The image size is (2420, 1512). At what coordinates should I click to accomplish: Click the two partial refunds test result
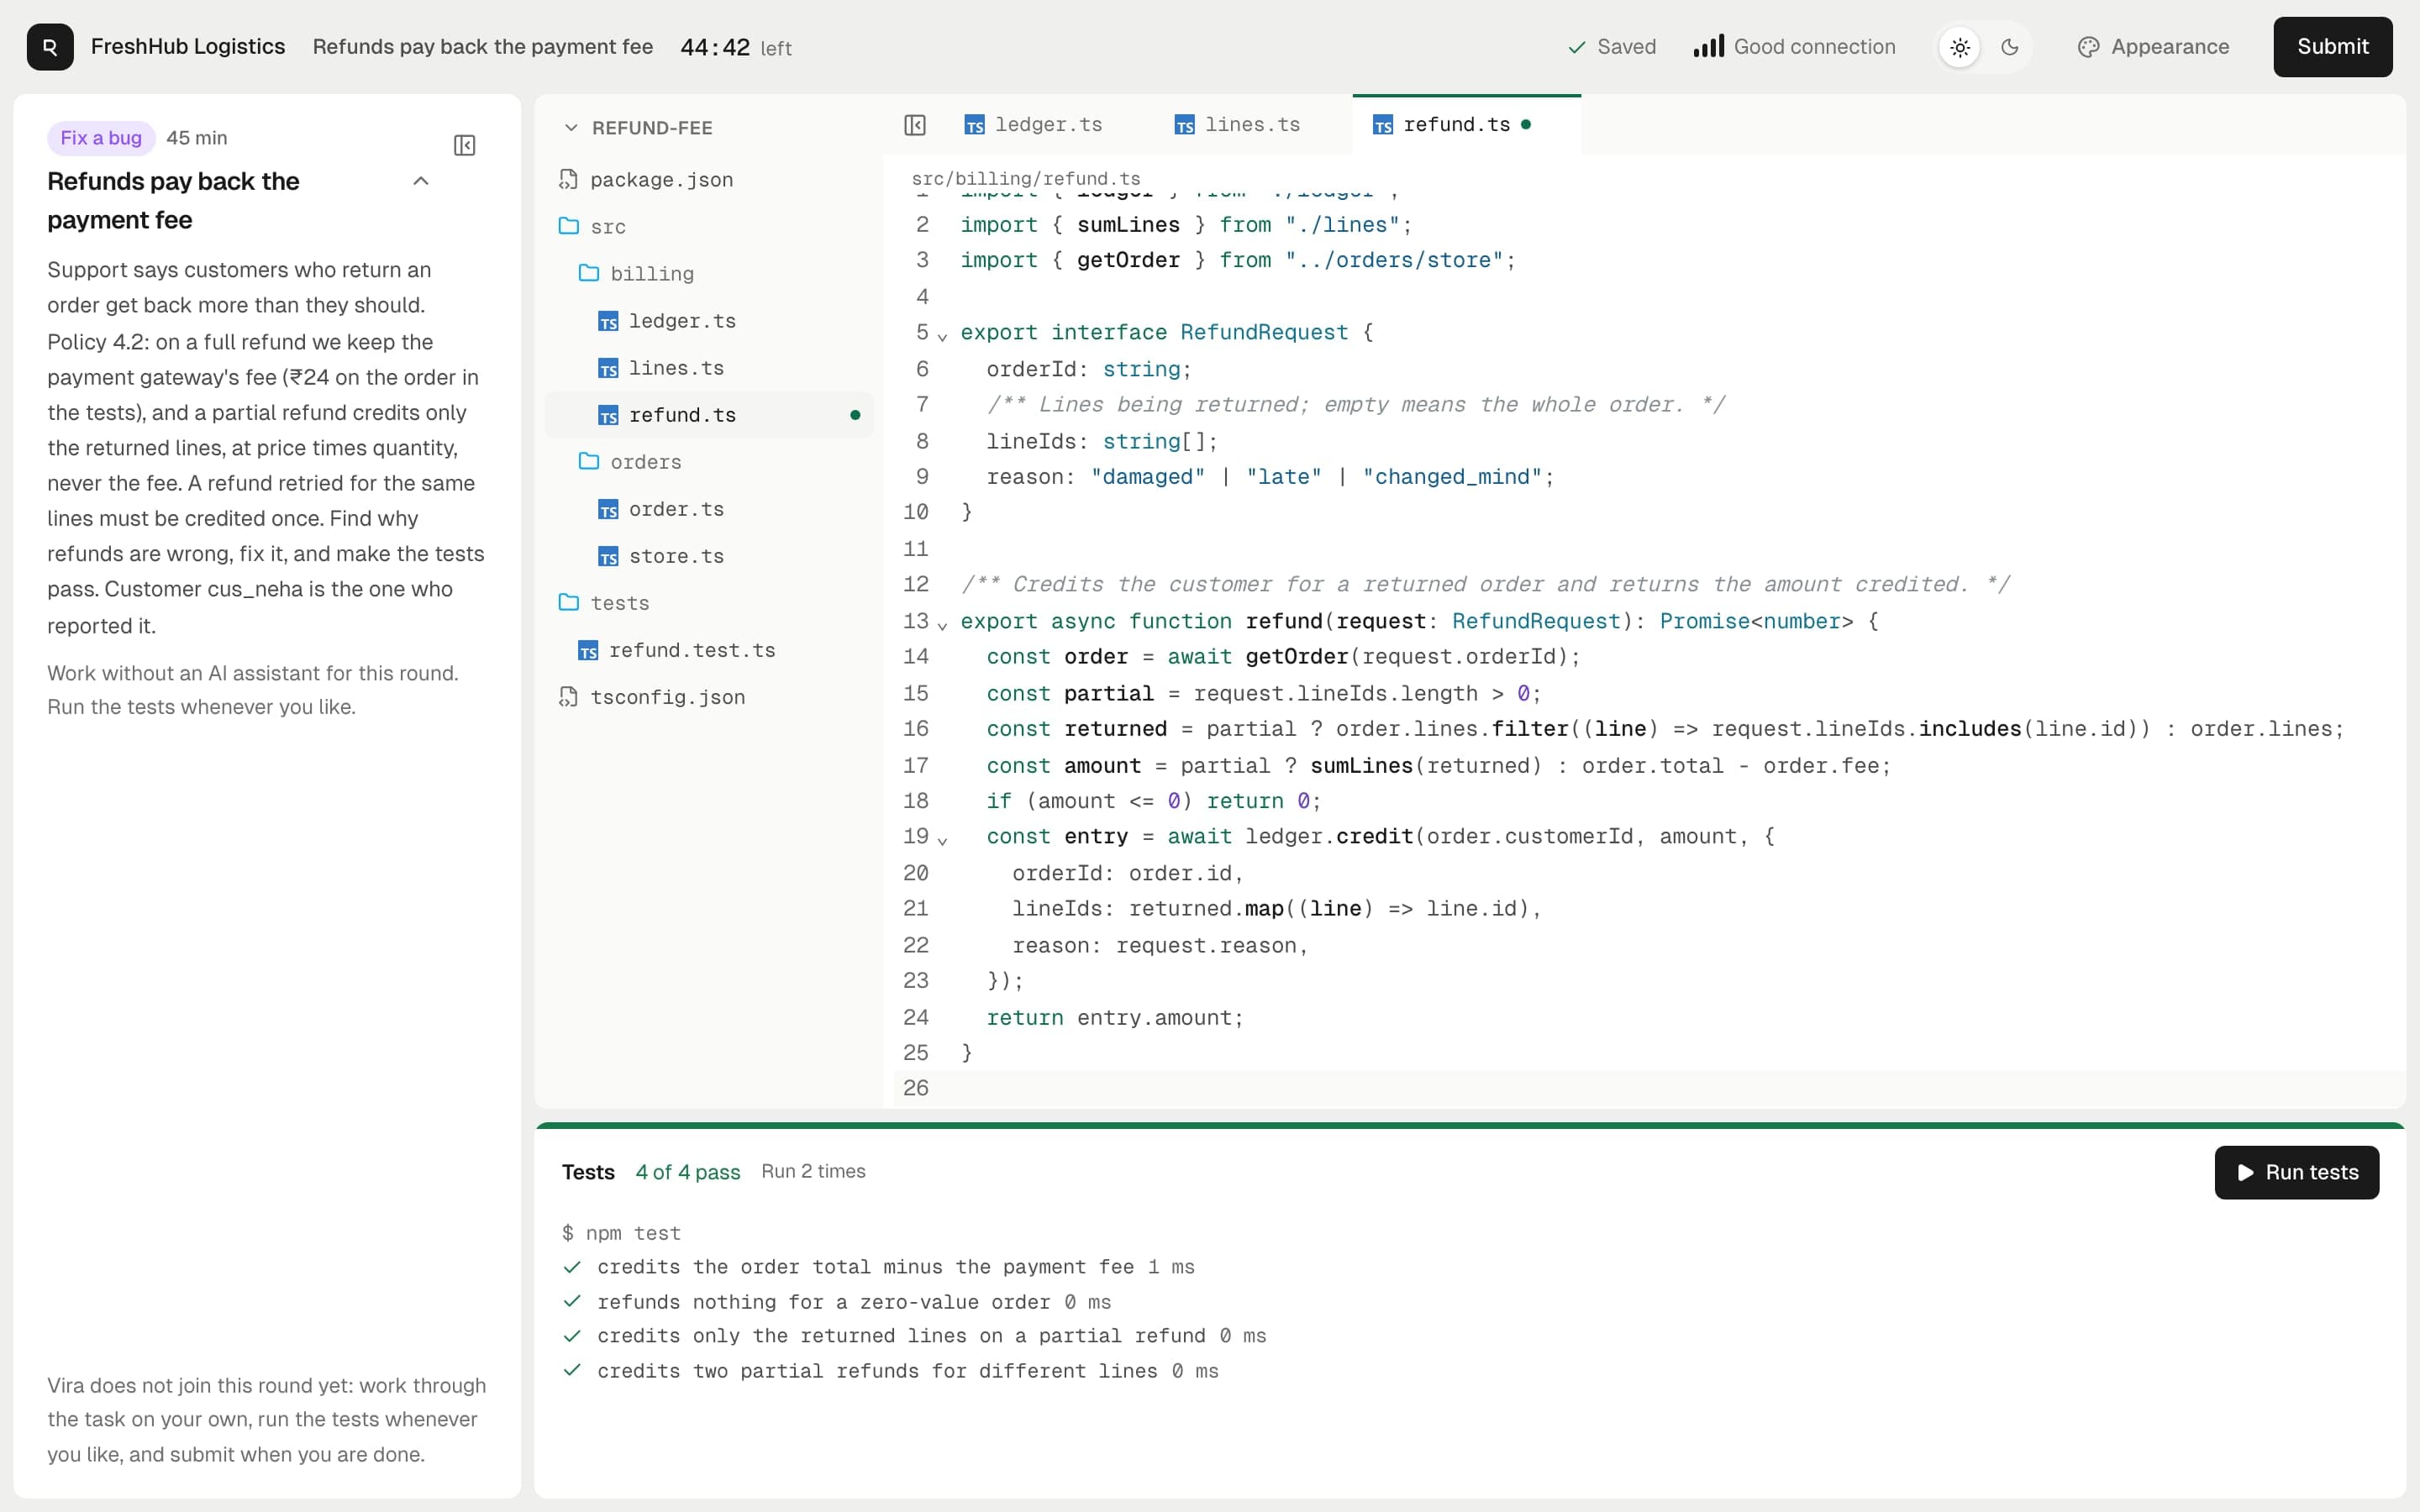pyautogui.click(x=891, y=1371)
